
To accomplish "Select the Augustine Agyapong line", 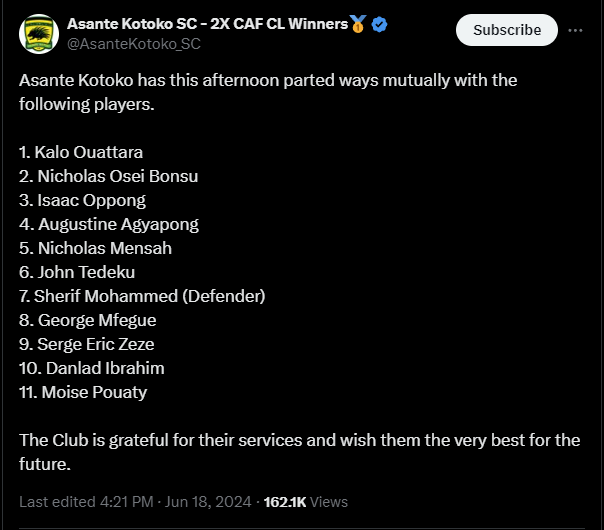I will (109, 224).
